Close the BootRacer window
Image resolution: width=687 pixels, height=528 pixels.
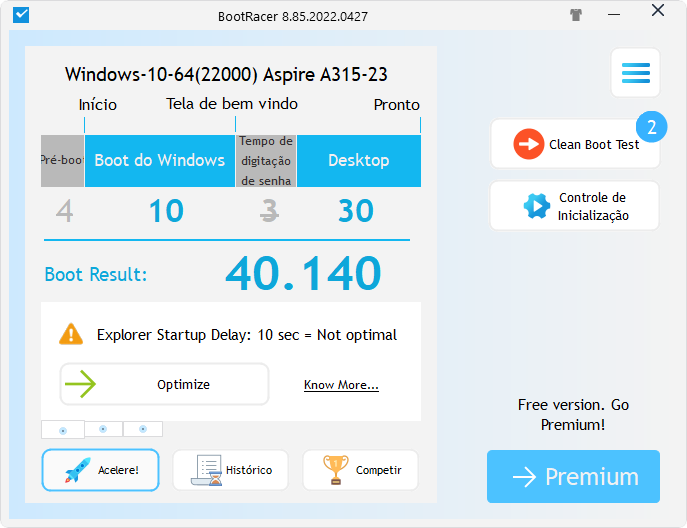pyautogui.click(x=658, y=10)
